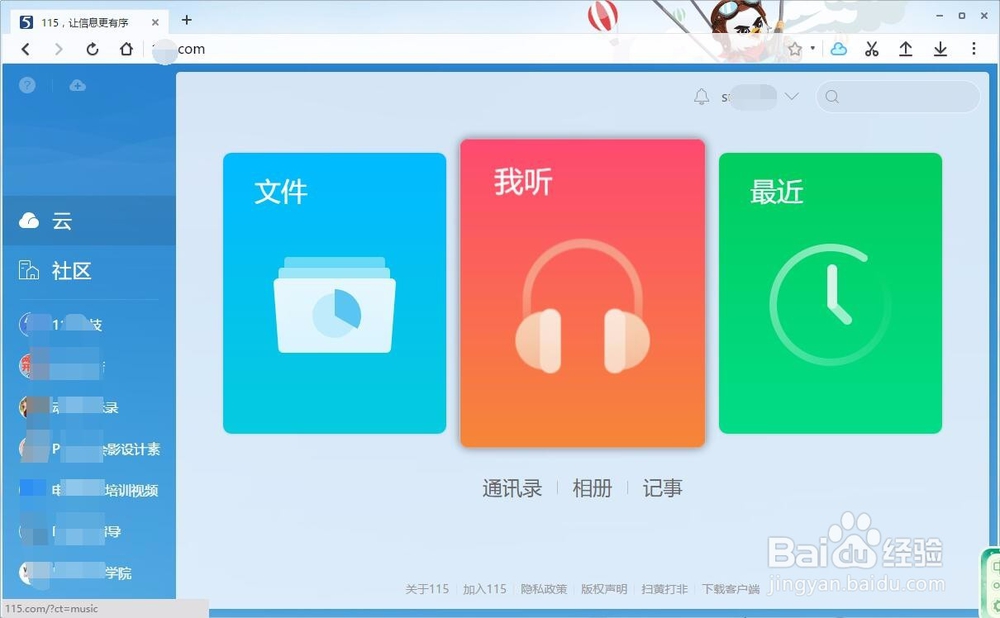Open sidebar group ending in 影设计素
1000x618 pixels.
pyautogui.click(x=89, y=449)
